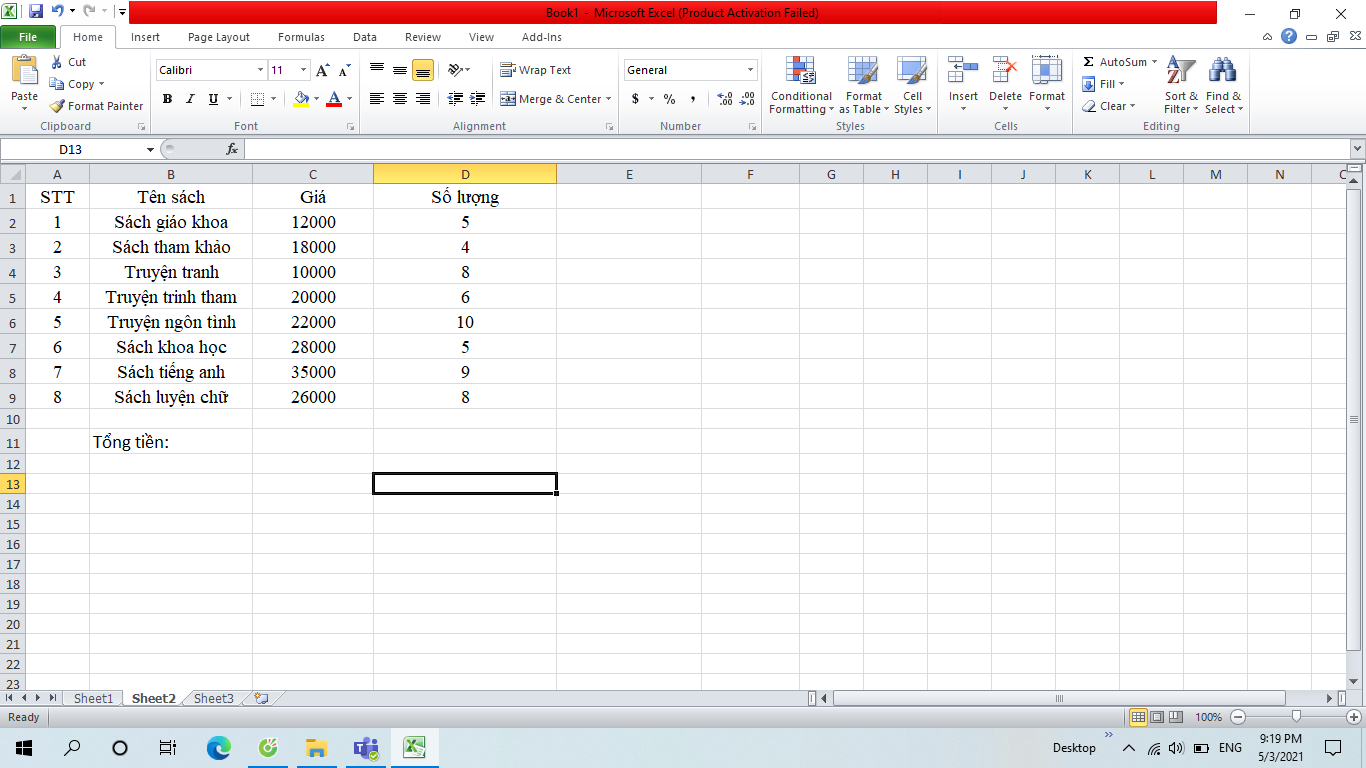Click the Format as Table button
The height and width of the screenshot is (768, 1366).
863,85
